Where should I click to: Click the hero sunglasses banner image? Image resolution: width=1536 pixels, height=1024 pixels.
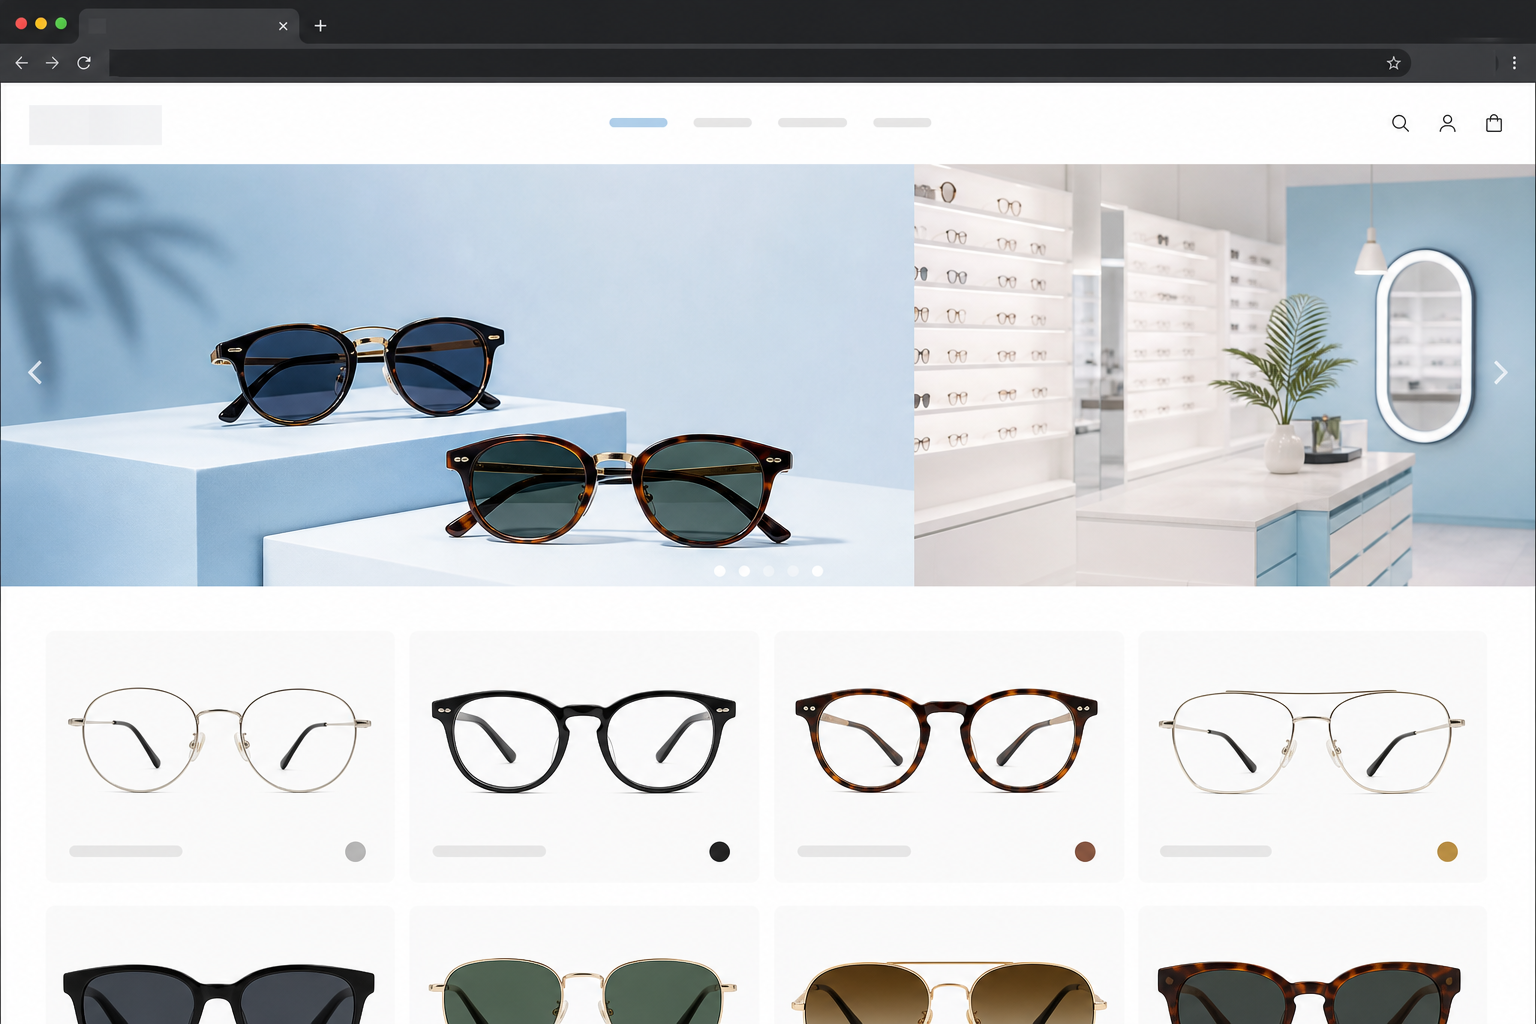[457, 375]
